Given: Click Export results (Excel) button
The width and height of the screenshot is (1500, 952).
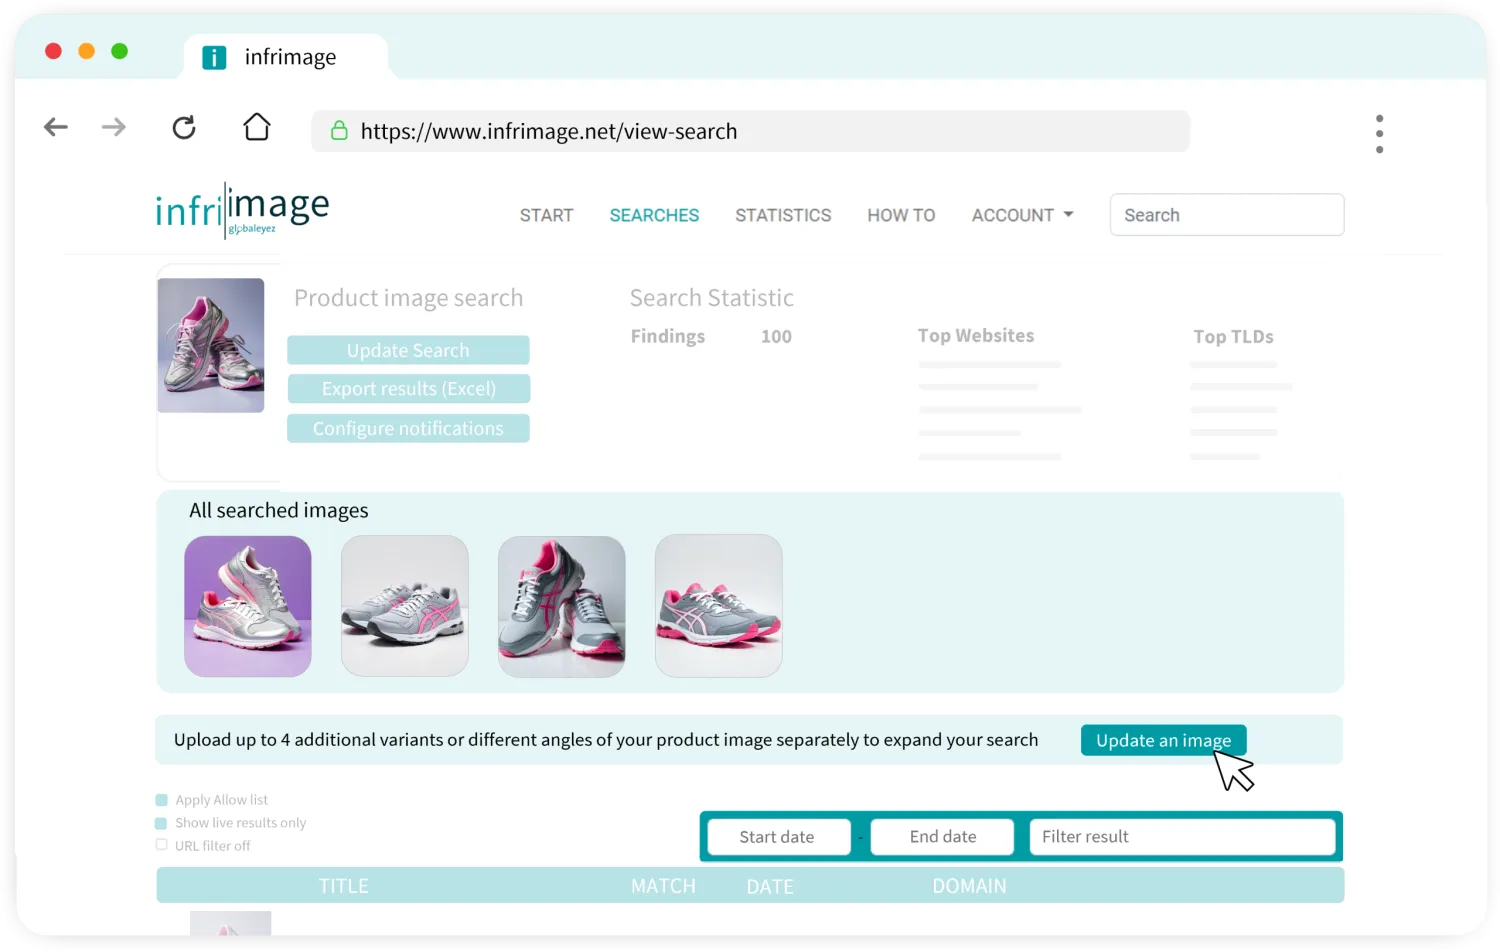Looking at the screenshot, I should (x=408, y=389).
